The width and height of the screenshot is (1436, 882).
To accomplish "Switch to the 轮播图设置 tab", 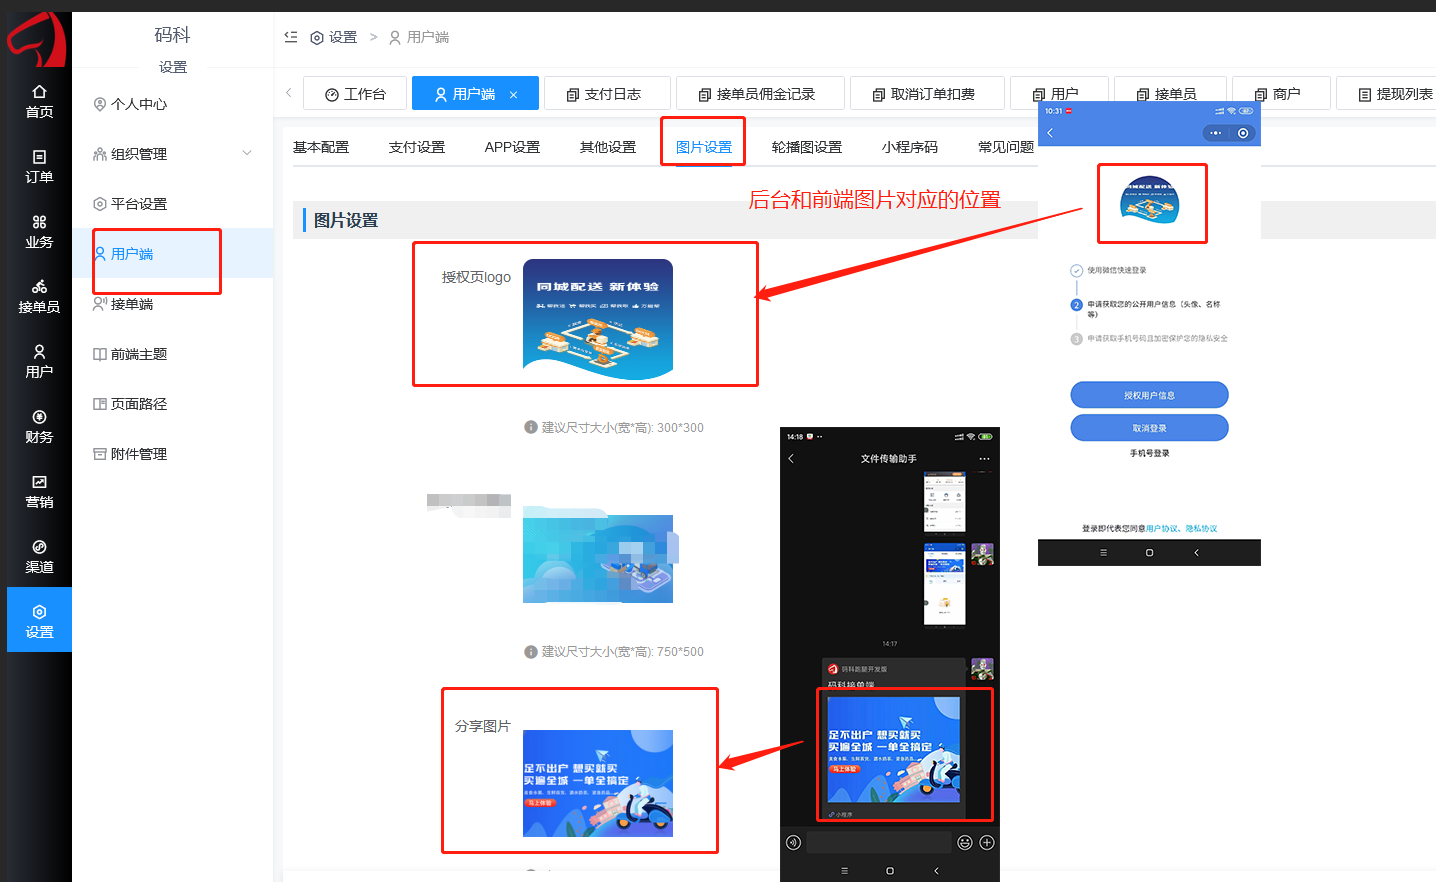I will 806,147.
